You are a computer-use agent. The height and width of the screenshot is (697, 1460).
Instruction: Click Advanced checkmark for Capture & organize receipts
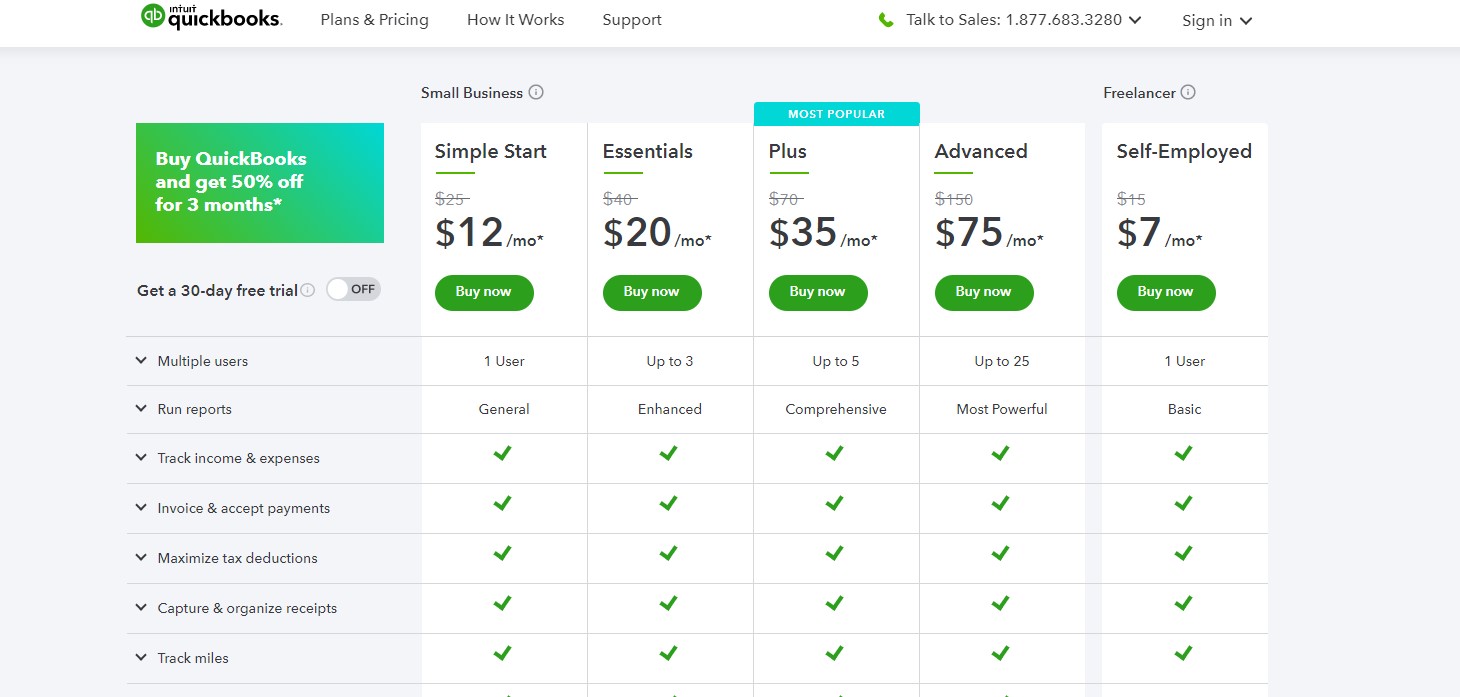click(1001, 603)
